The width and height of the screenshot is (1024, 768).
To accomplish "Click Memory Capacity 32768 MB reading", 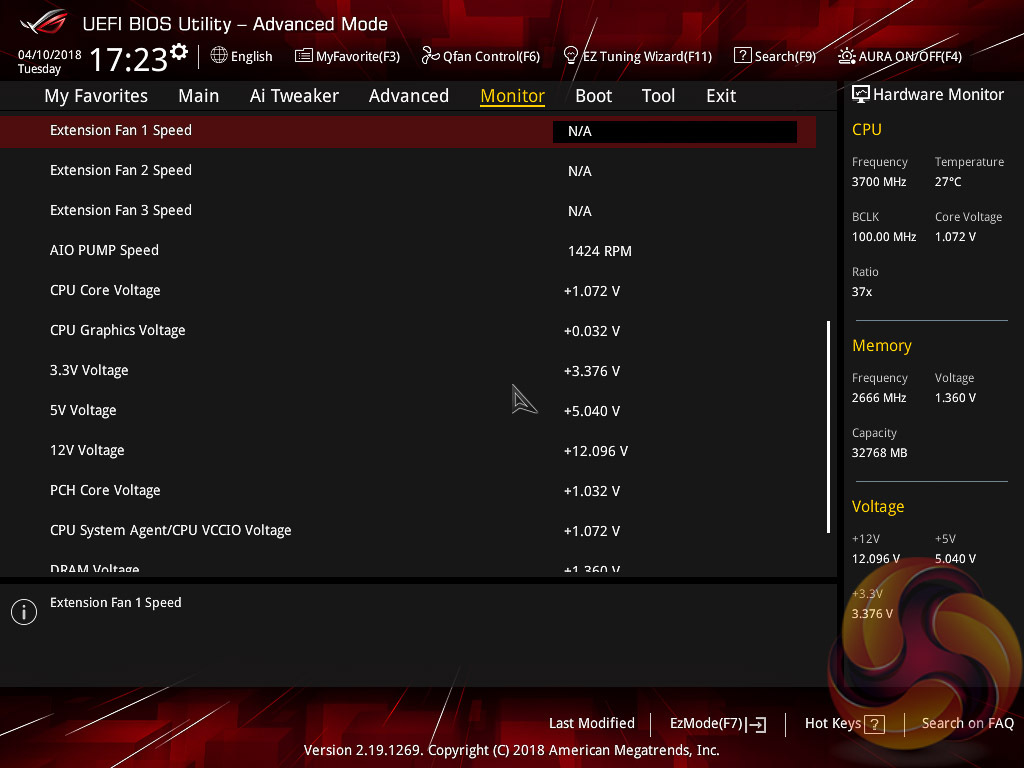I will 879,453.
